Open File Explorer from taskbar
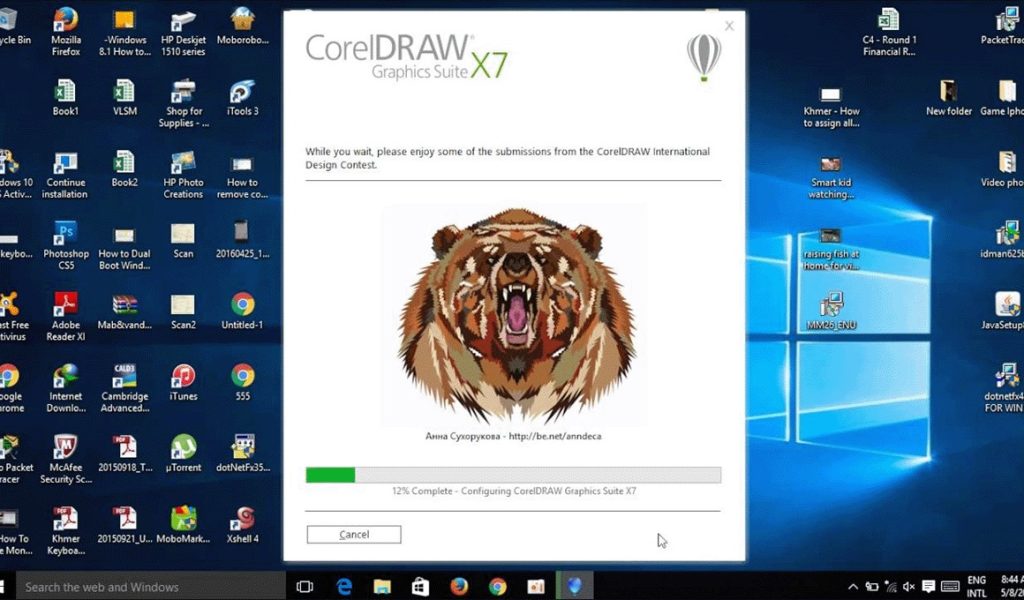 [x=382, y=586]
